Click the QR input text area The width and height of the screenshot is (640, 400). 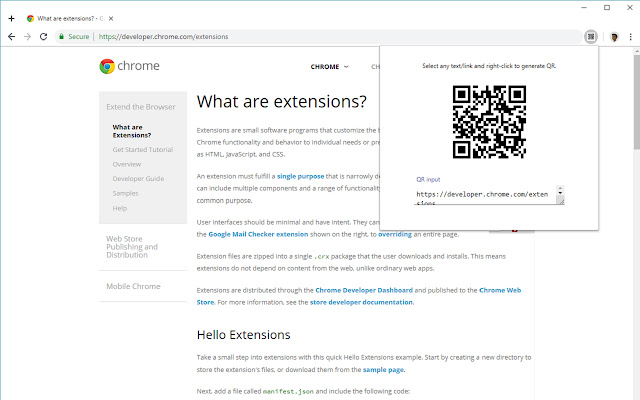pos(486,196)
